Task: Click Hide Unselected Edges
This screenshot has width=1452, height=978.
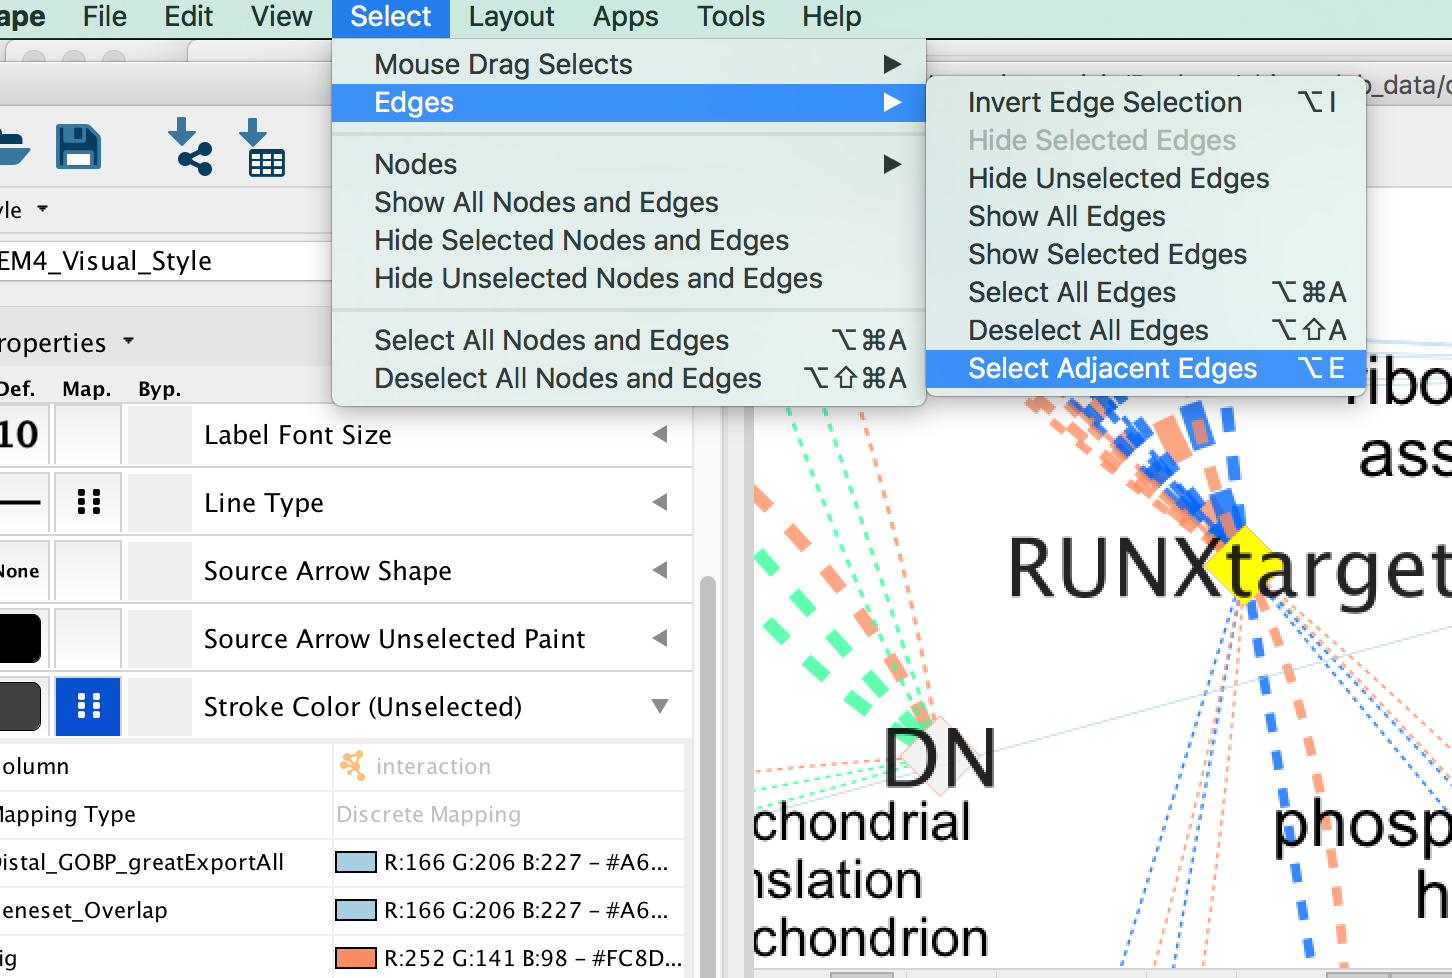Action: pyautogui.click(x=1118, y=179)
